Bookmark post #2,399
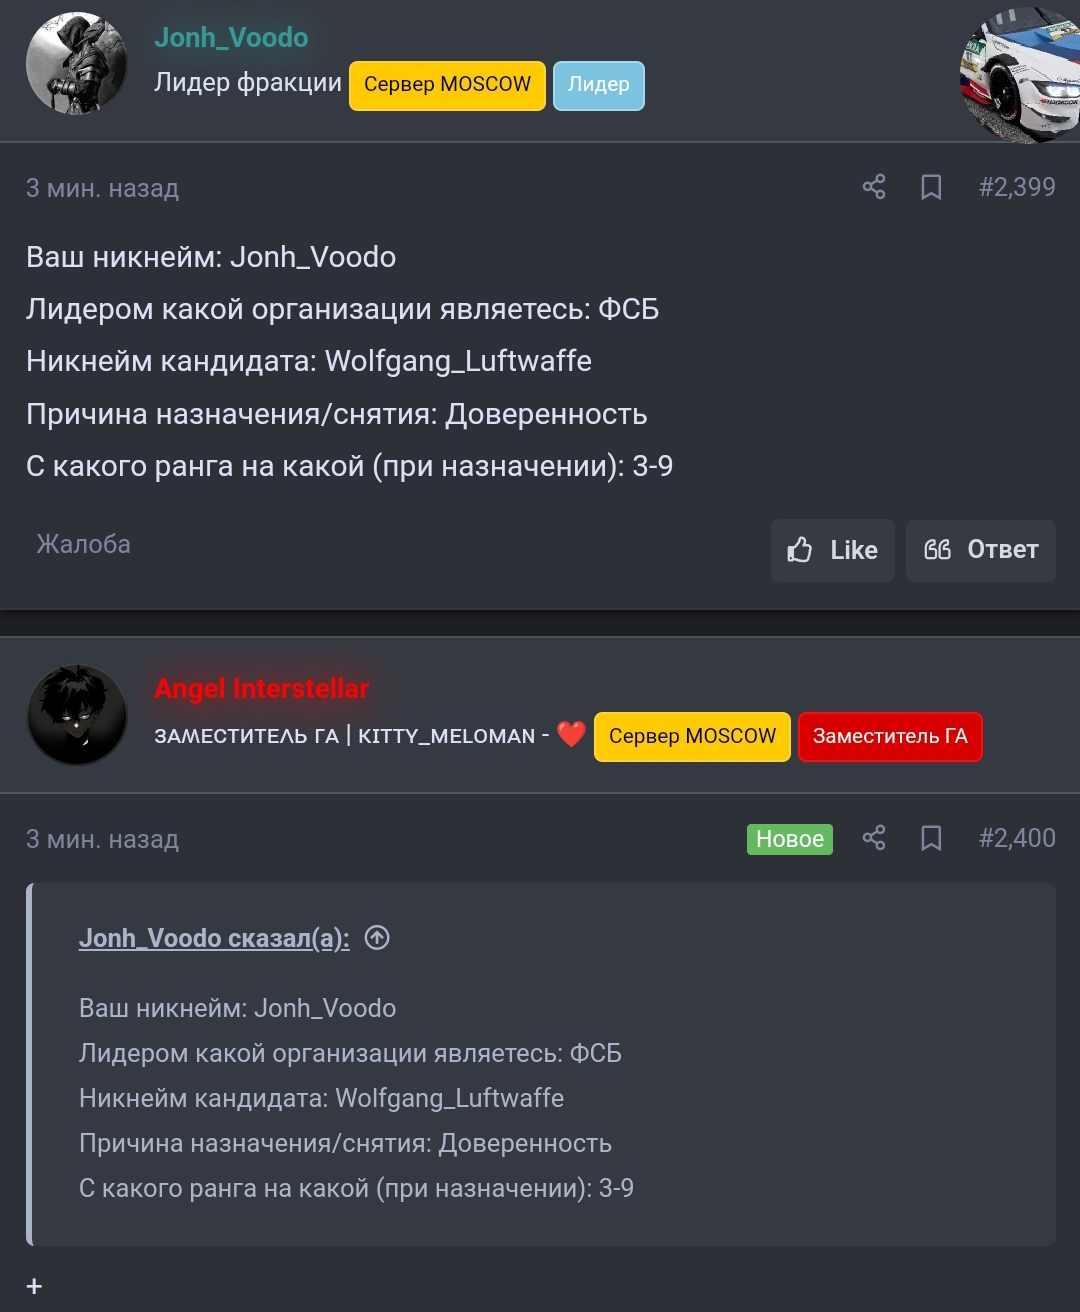The width and height of the screenshot is (1080, 1312). coord(931,187)
